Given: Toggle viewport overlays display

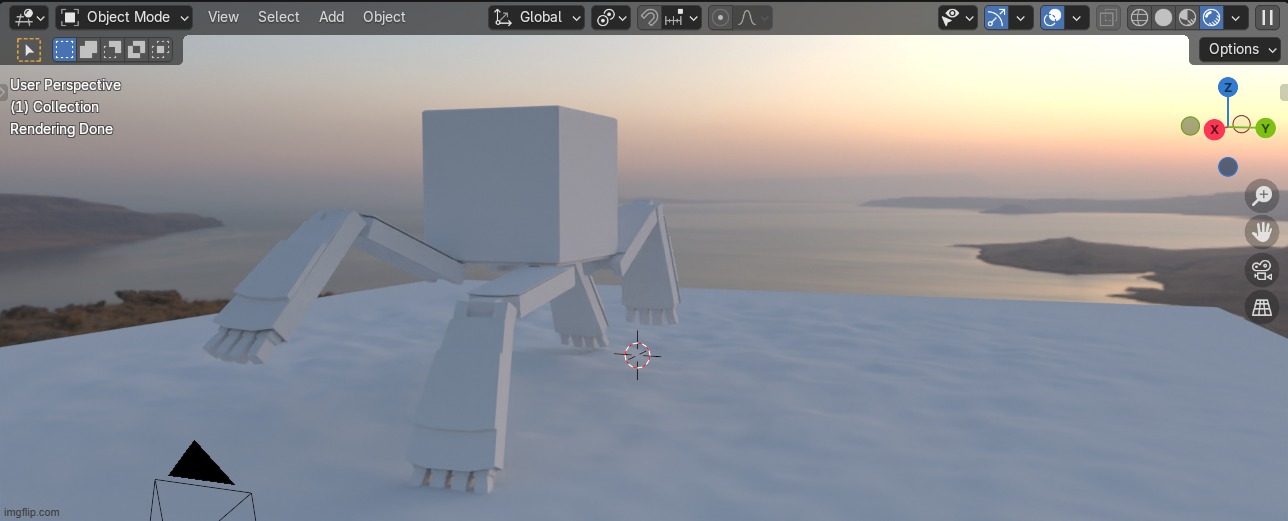Looking at the screenshot, I should pos(1052,17).
